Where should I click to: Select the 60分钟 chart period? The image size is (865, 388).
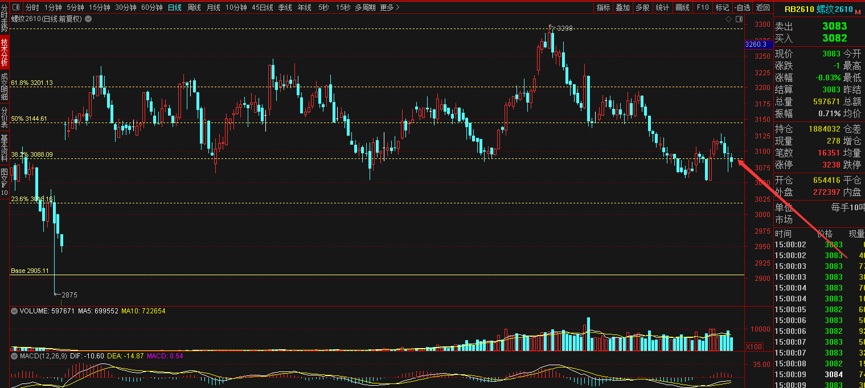coord(152,8)
